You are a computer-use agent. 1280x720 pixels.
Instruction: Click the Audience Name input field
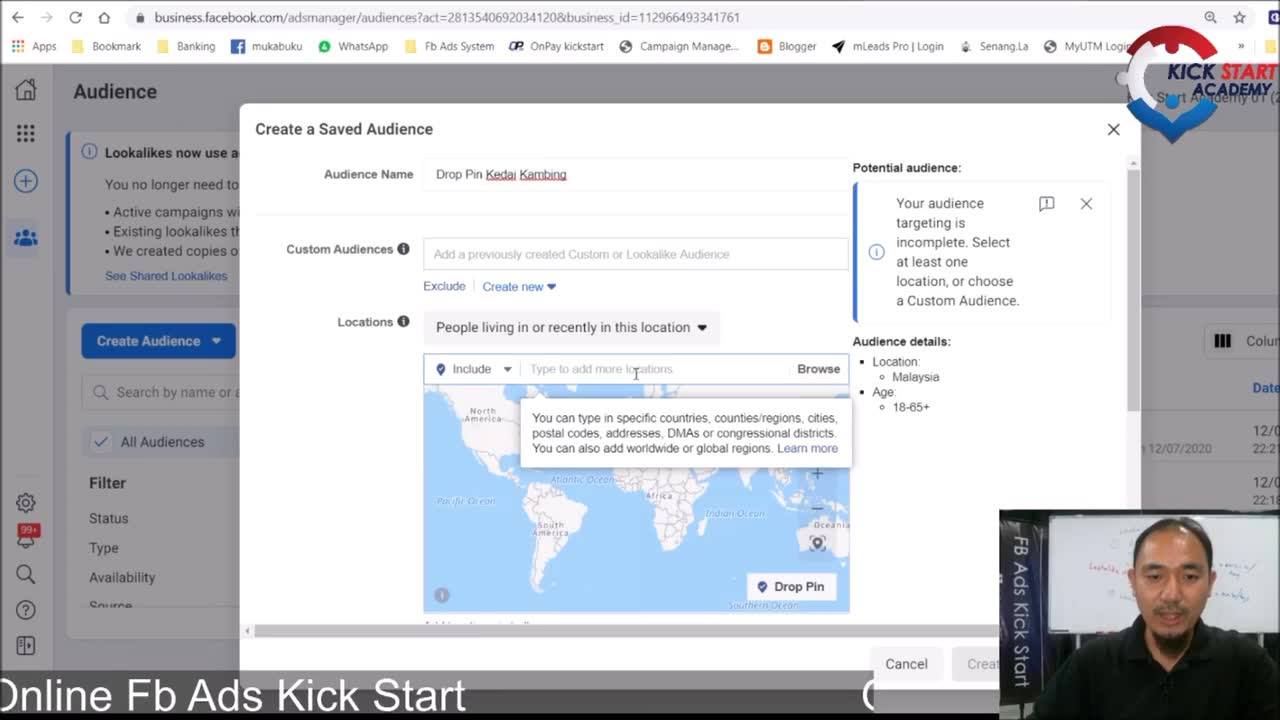[x=636, y=174]
